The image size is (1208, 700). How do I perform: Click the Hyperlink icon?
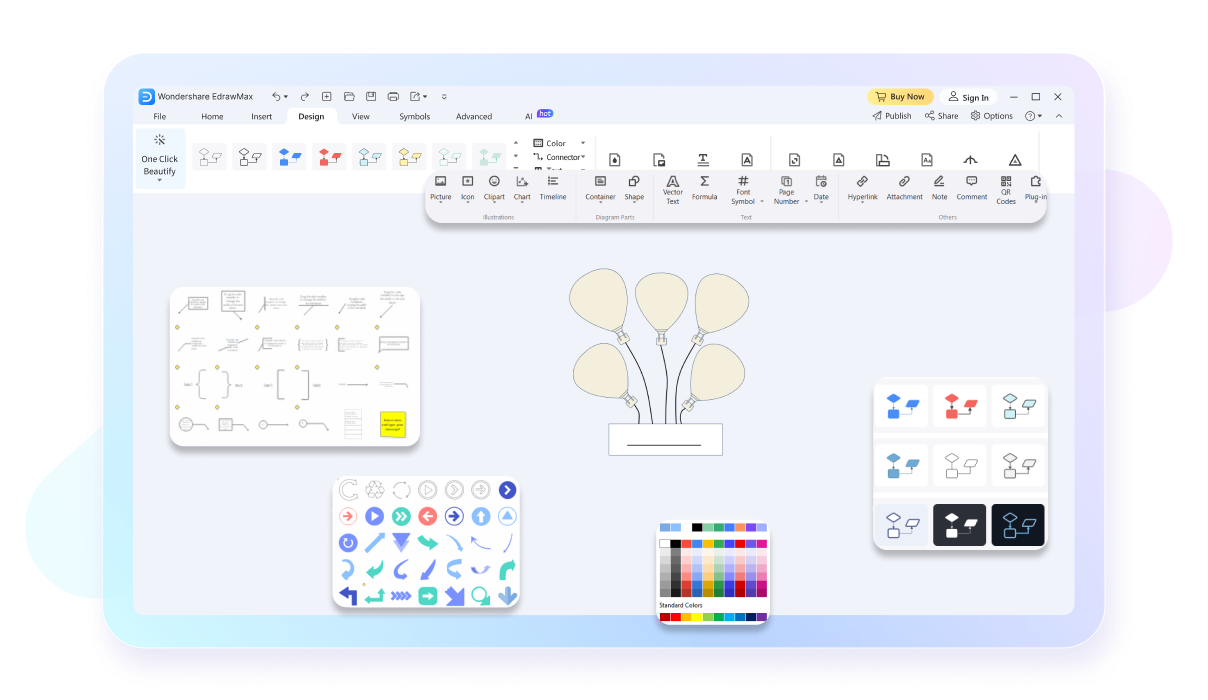(x=862, y=188)
